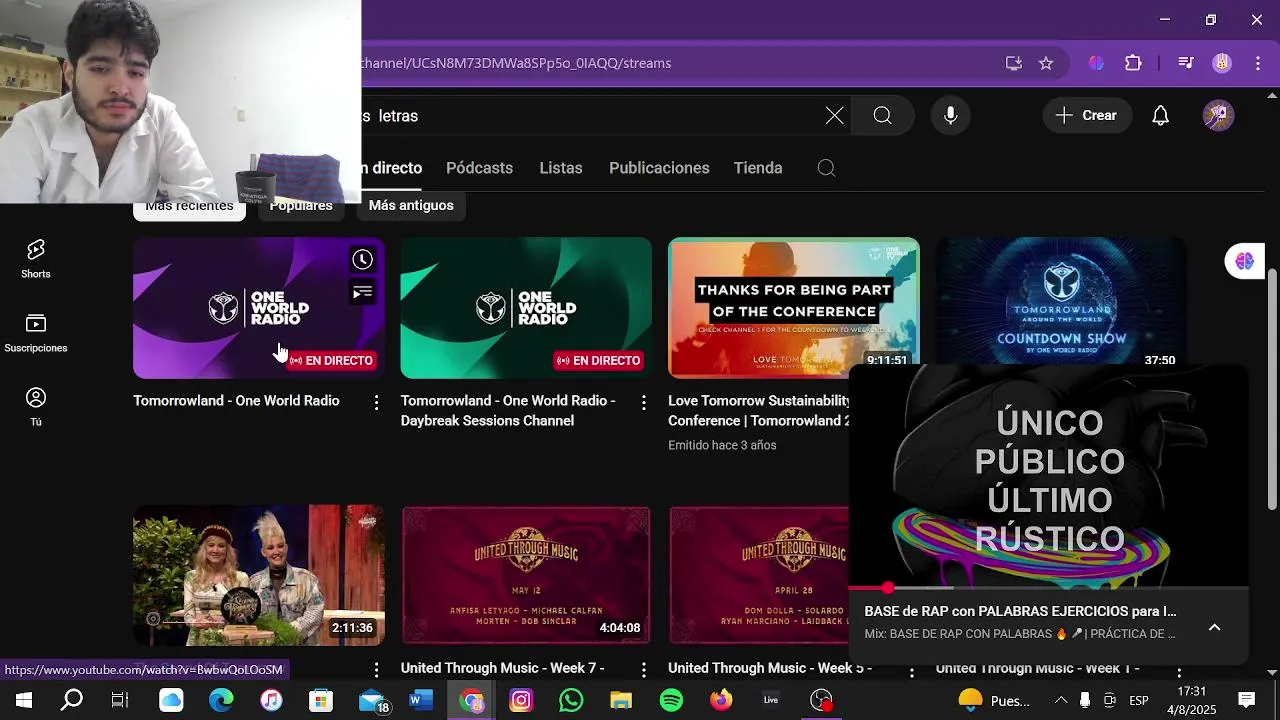This screenshot has width=1280, height=720.
Task: Seek the miniplayer red progress bar
Action: pos(1048,588)
